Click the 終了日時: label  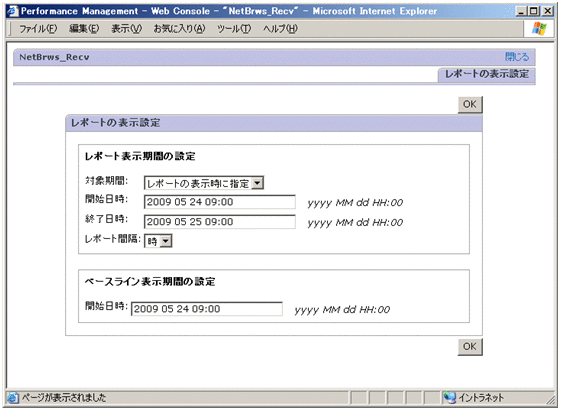(106, 219)
